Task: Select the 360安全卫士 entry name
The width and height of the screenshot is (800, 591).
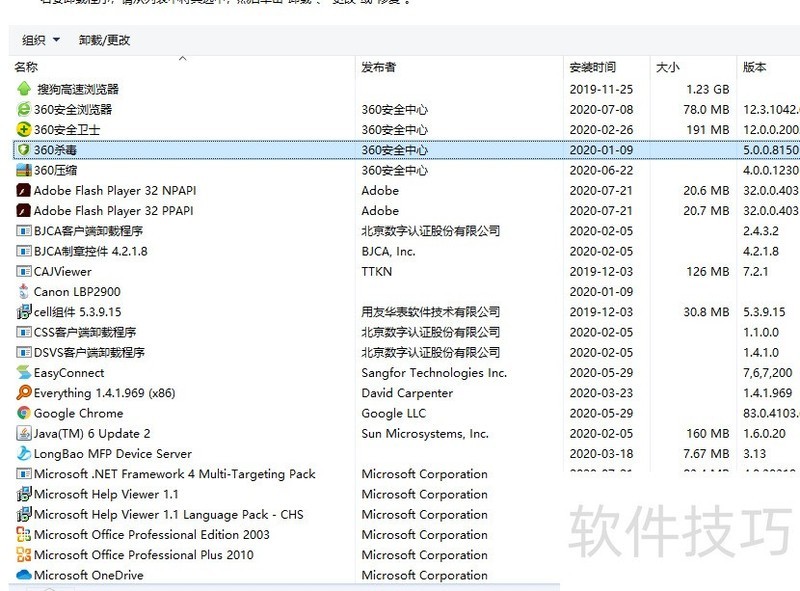Action: pyautogui.click(x=67, y=130)
